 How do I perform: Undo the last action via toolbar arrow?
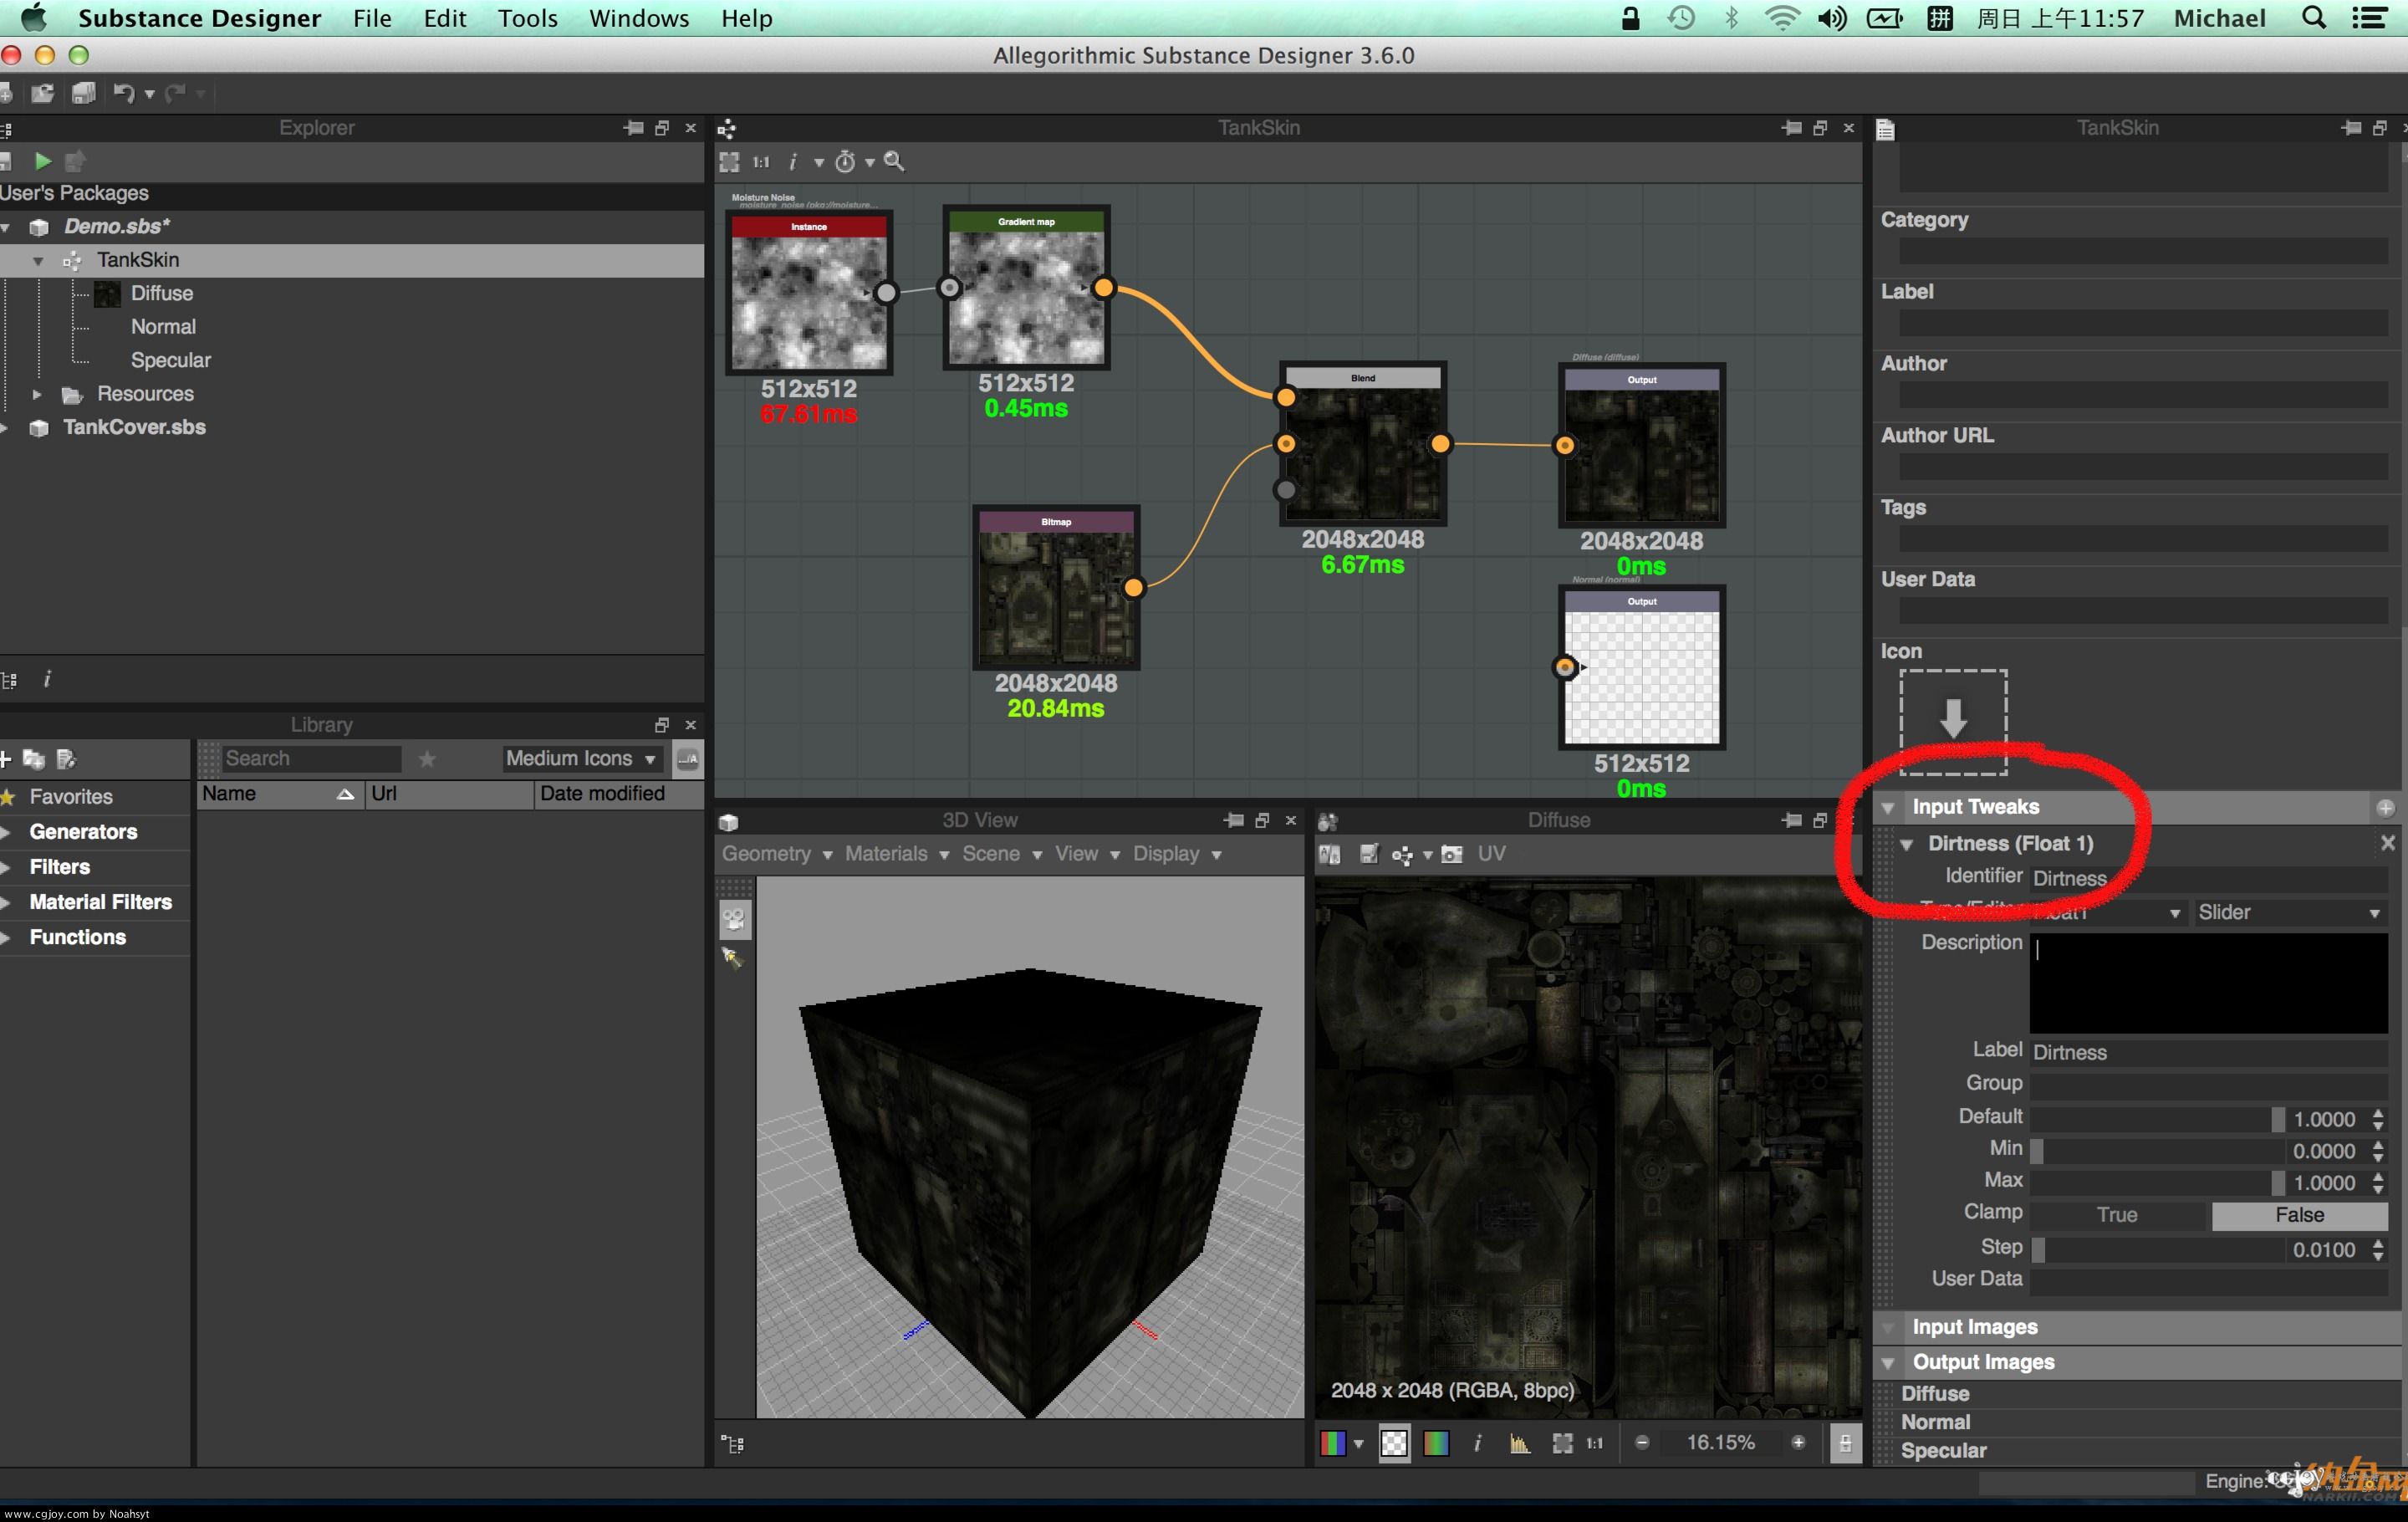coord(124,94)
